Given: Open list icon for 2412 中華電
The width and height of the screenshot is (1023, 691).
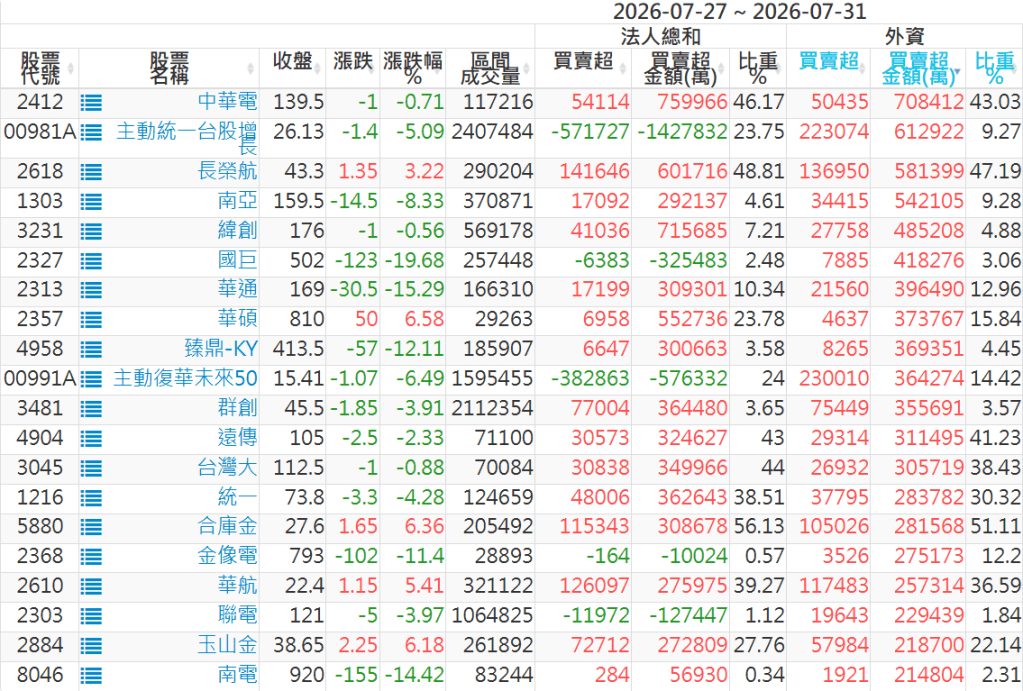Looking at the screenshot, I should (91, 103).
